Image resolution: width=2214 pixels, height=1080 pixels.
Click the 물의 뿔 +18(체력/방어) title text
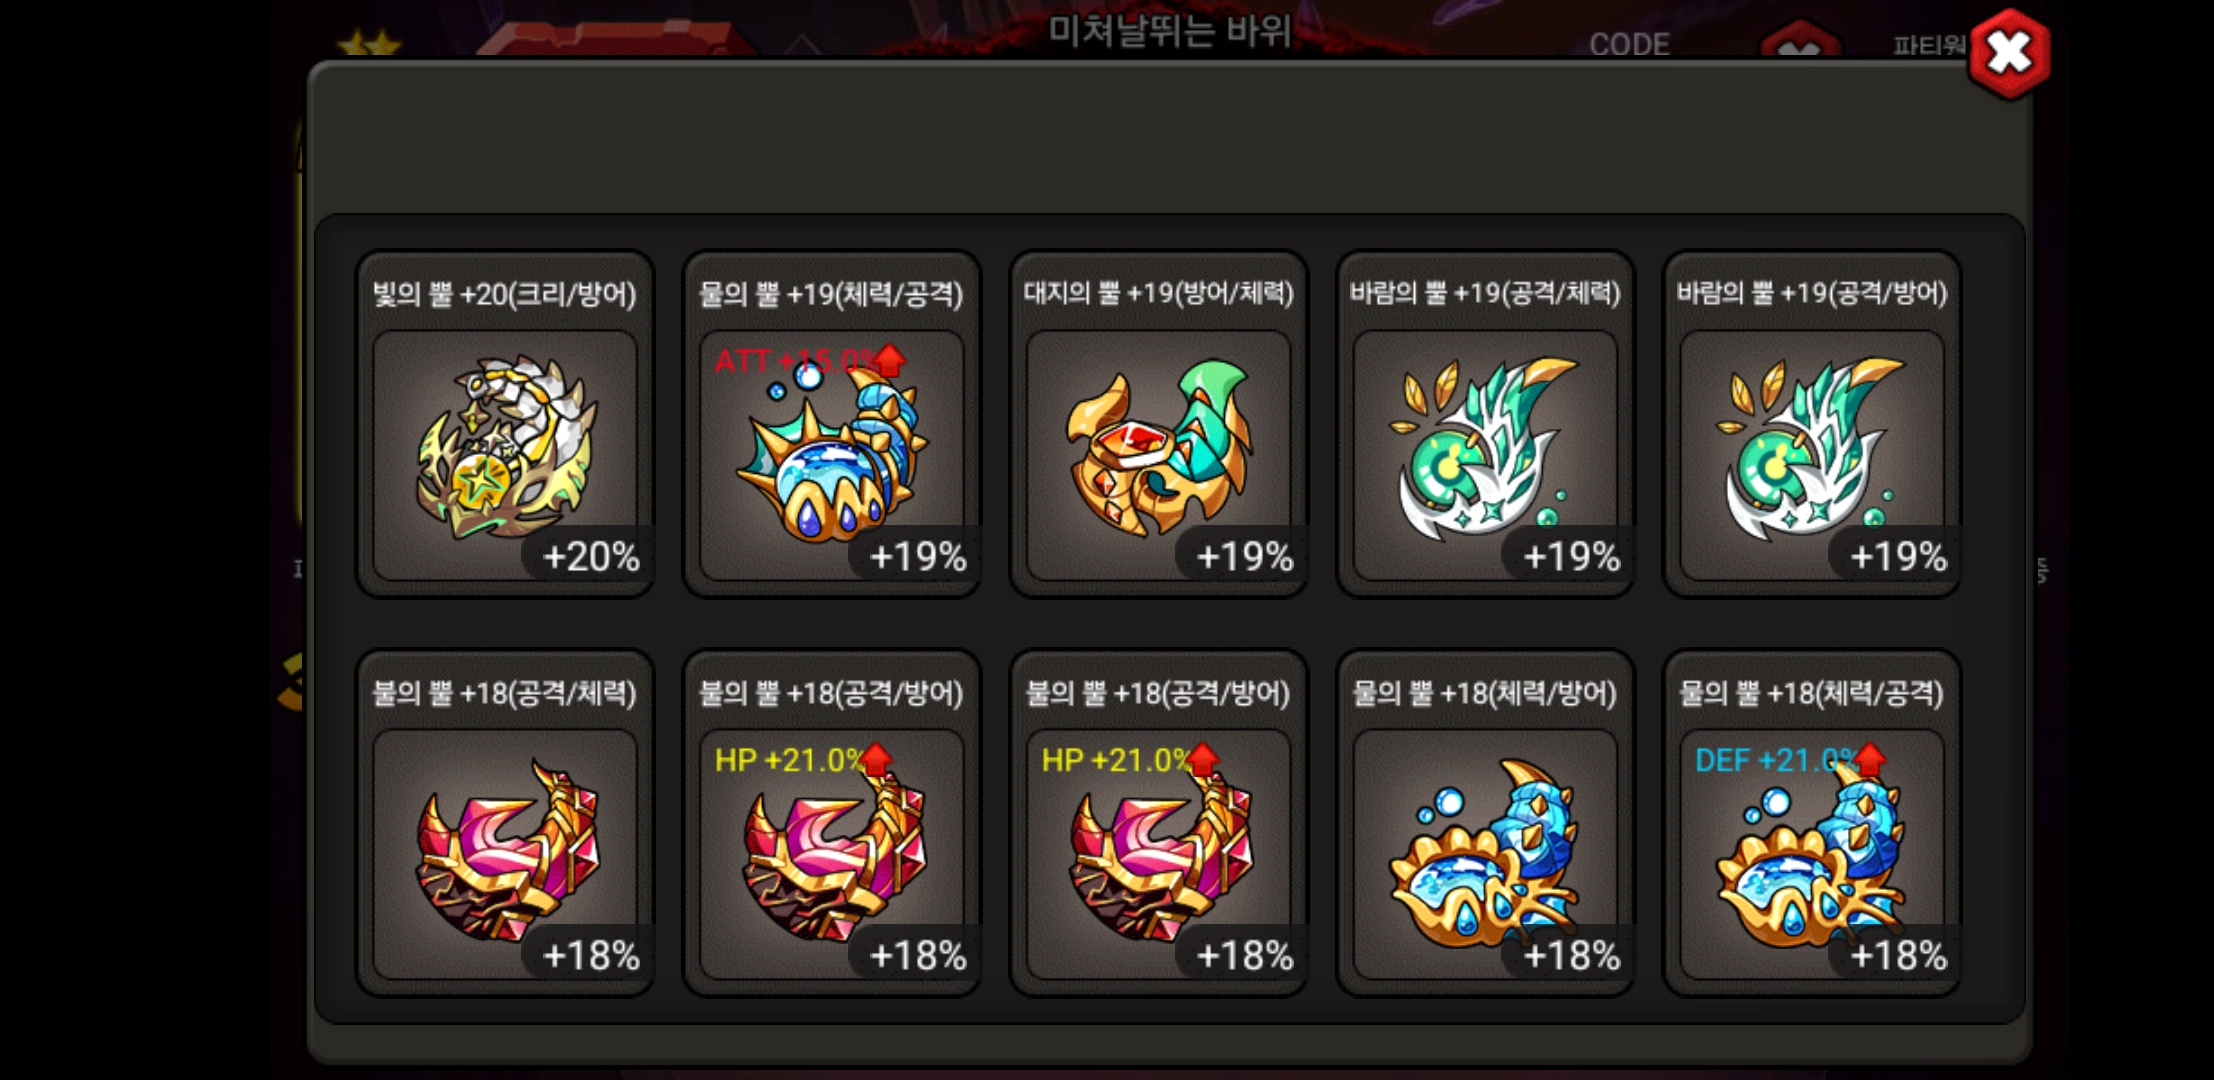pos(1486,693)
